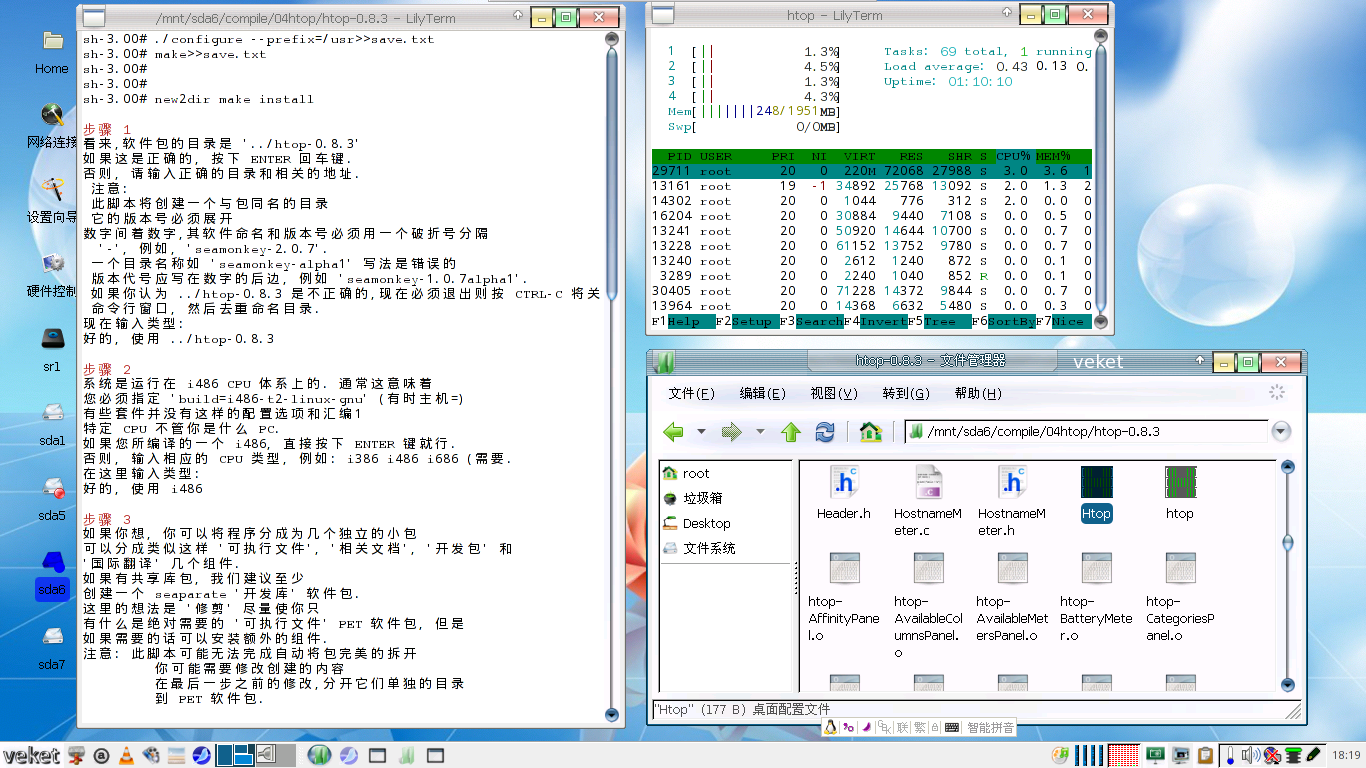Open the 编辑(E) menu

pyautogui.click(x=763, y=393)
